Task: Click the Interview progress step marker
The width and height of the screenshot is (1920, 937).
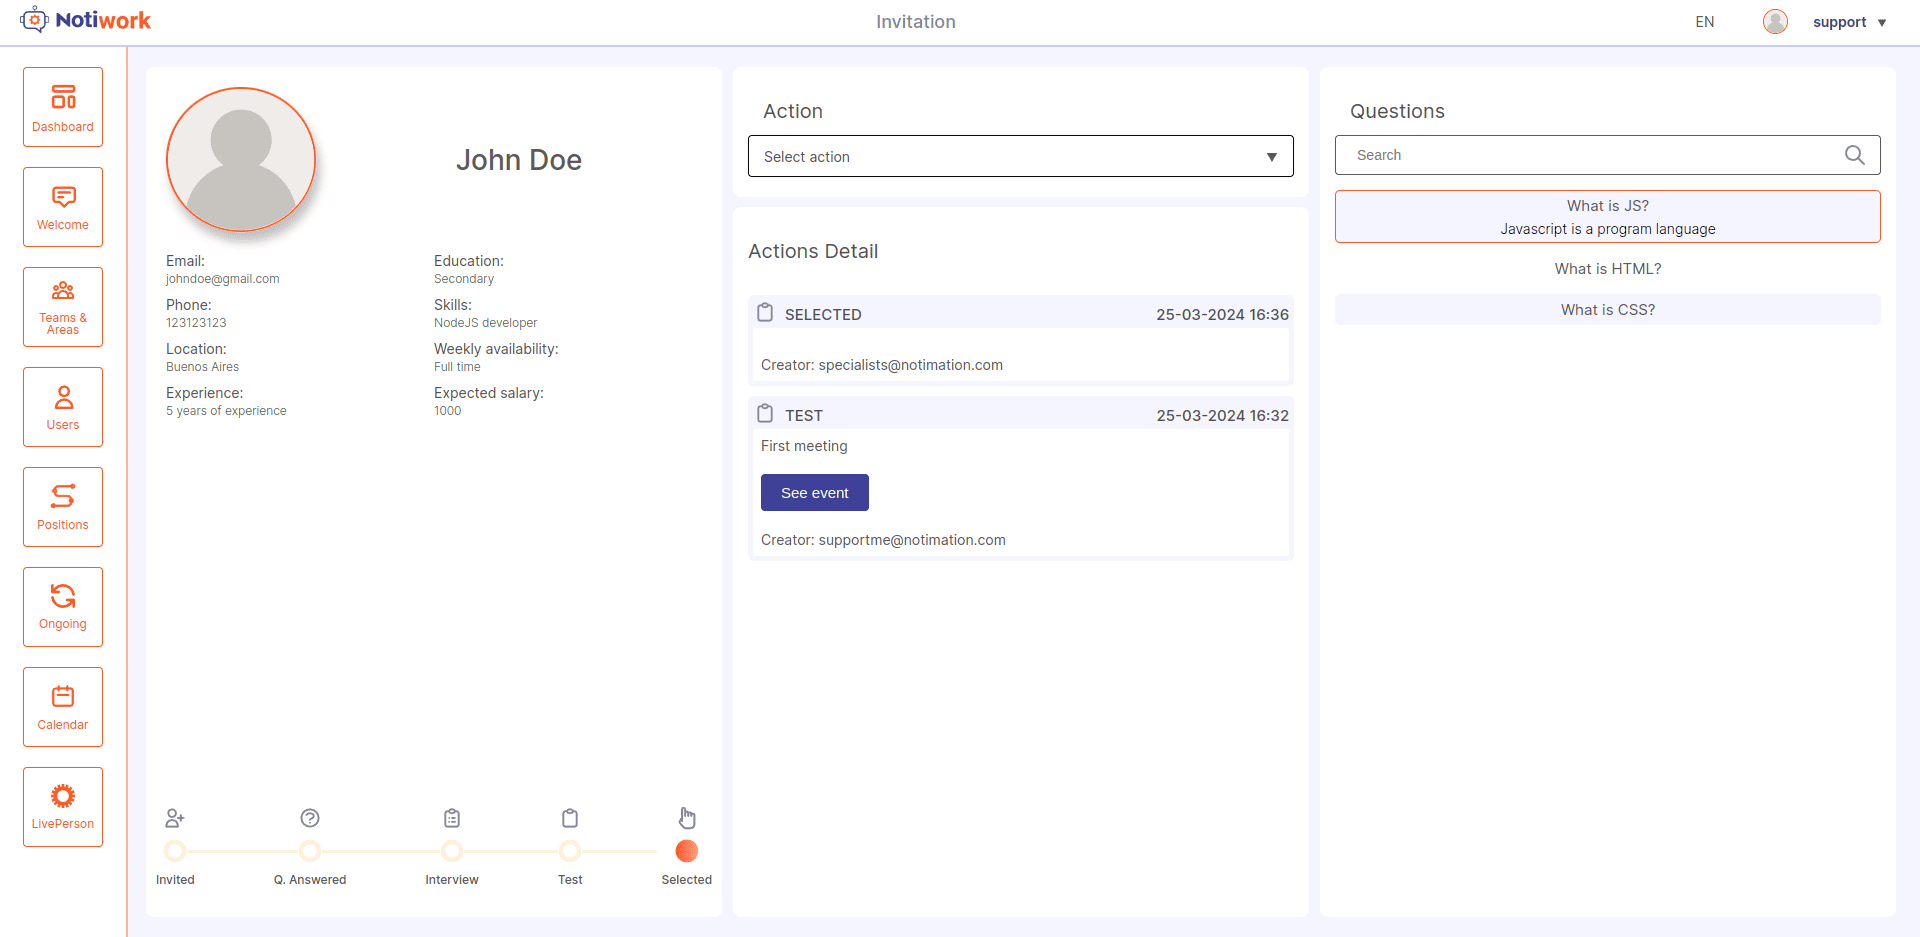Action: pyautogui.click(x=452, y=851)
